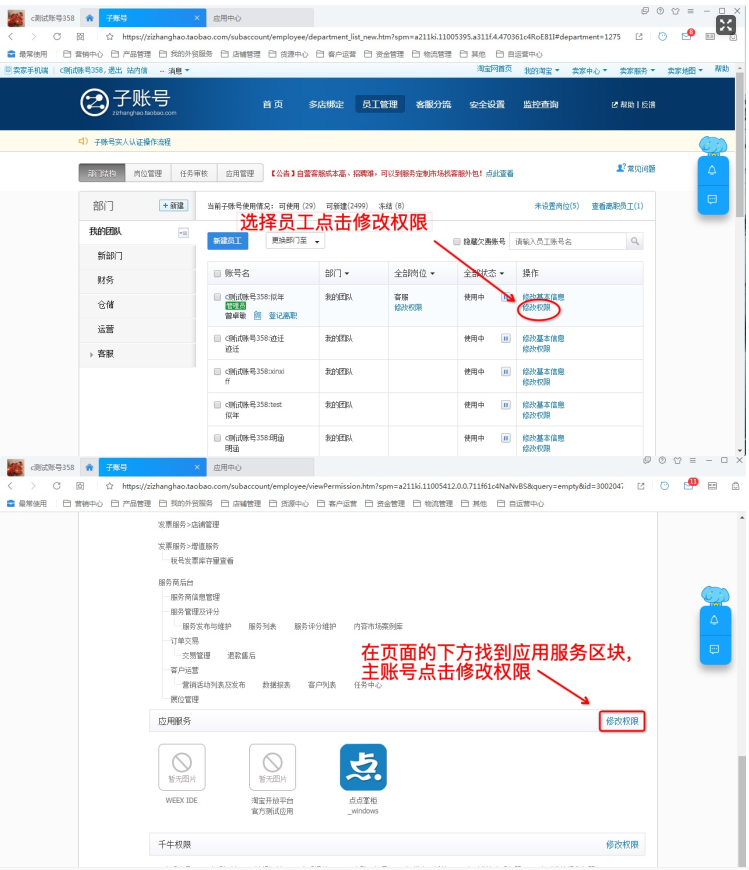Tick the select-all checkbox beside 账号名
The width and height of the screenshot is (749, 870).
[217, 274]
